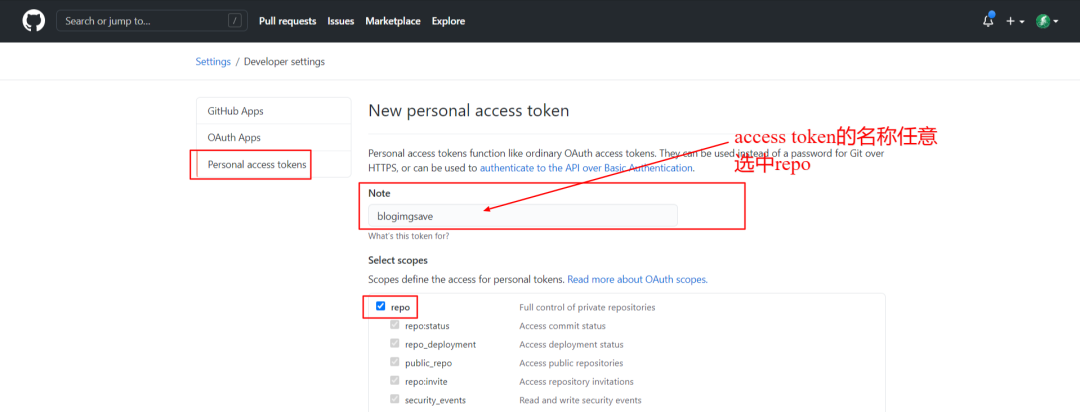Select OAuth Apps in sidebar

coord(233,137)
